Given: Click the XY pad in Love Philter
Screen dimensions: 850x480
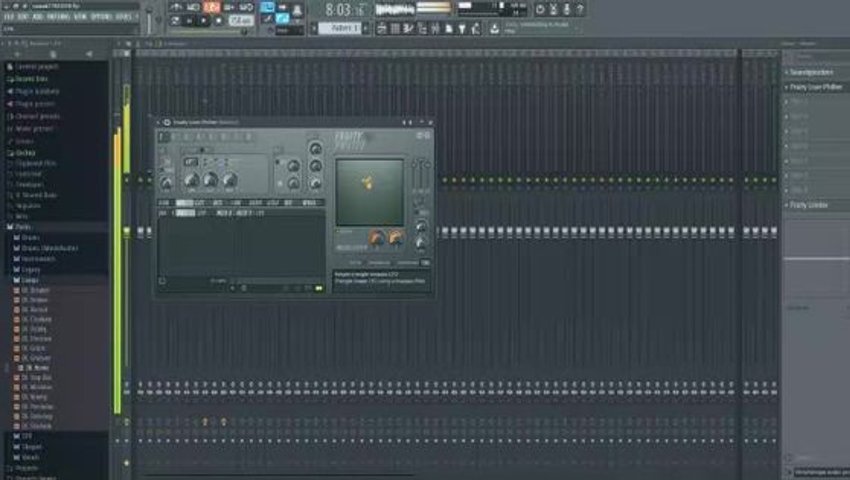Looking at the screenshot, I should [370, 192].
